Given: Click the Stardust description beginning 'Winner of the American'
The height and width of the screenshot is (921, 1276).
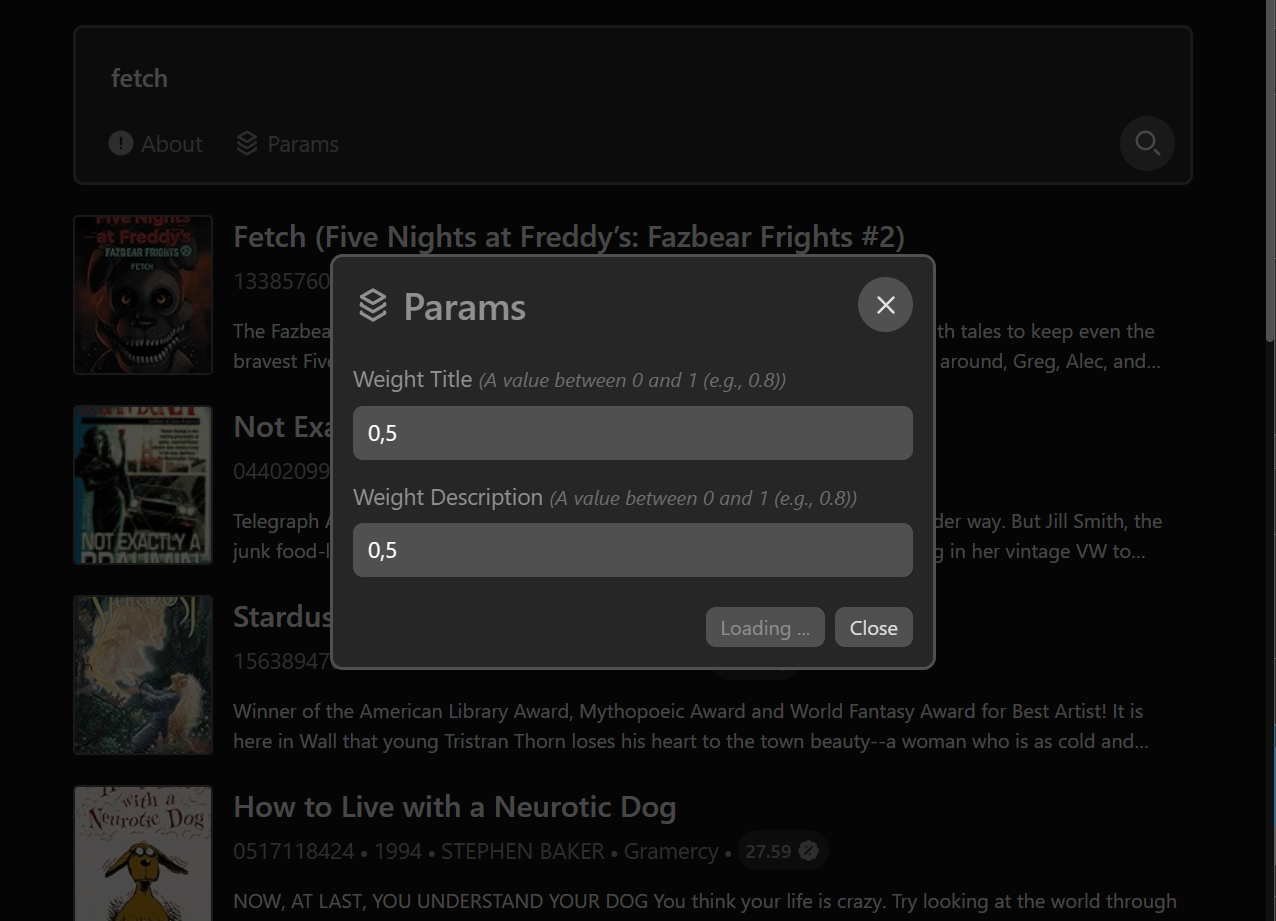Looking at the screenshot, I should click(x=690, y=726).
